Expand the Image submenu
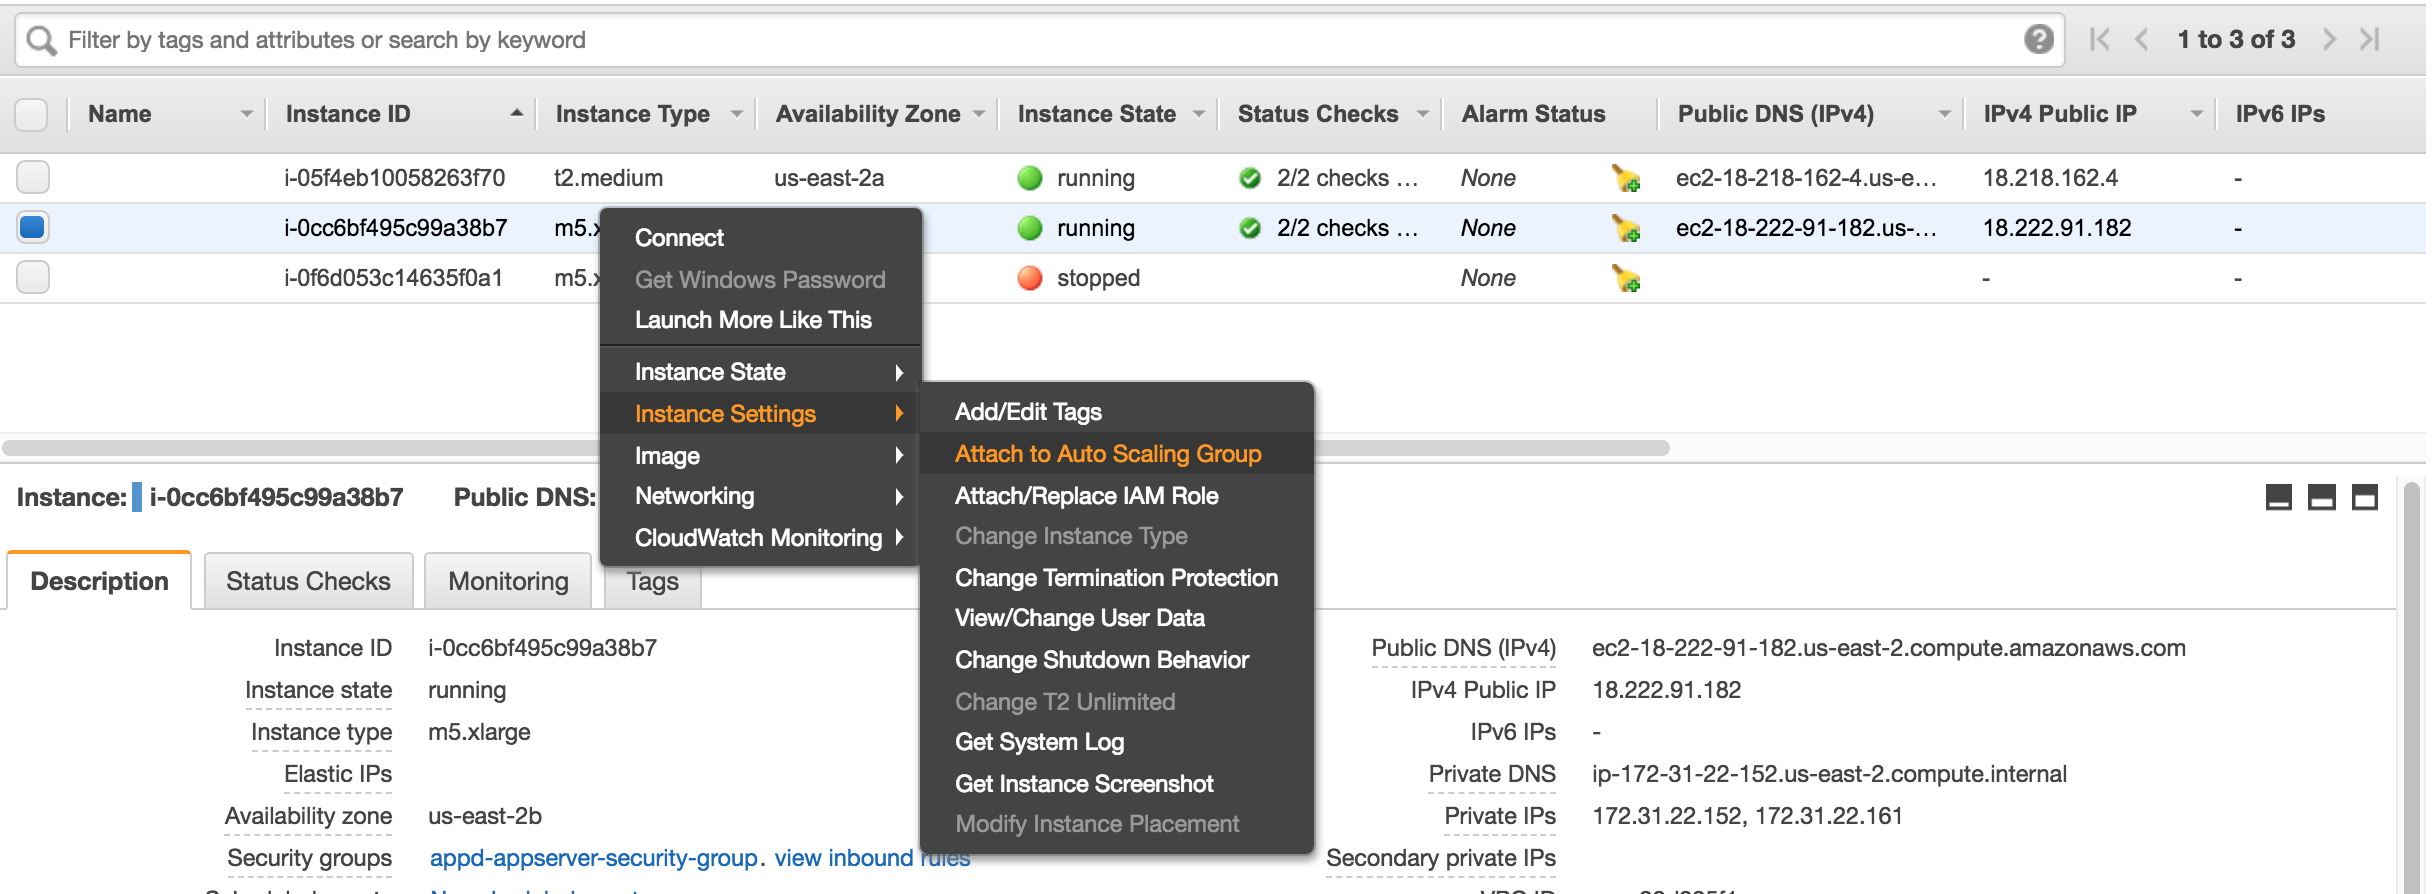Viewport: 2434px width, 894px height. (760, 456)
